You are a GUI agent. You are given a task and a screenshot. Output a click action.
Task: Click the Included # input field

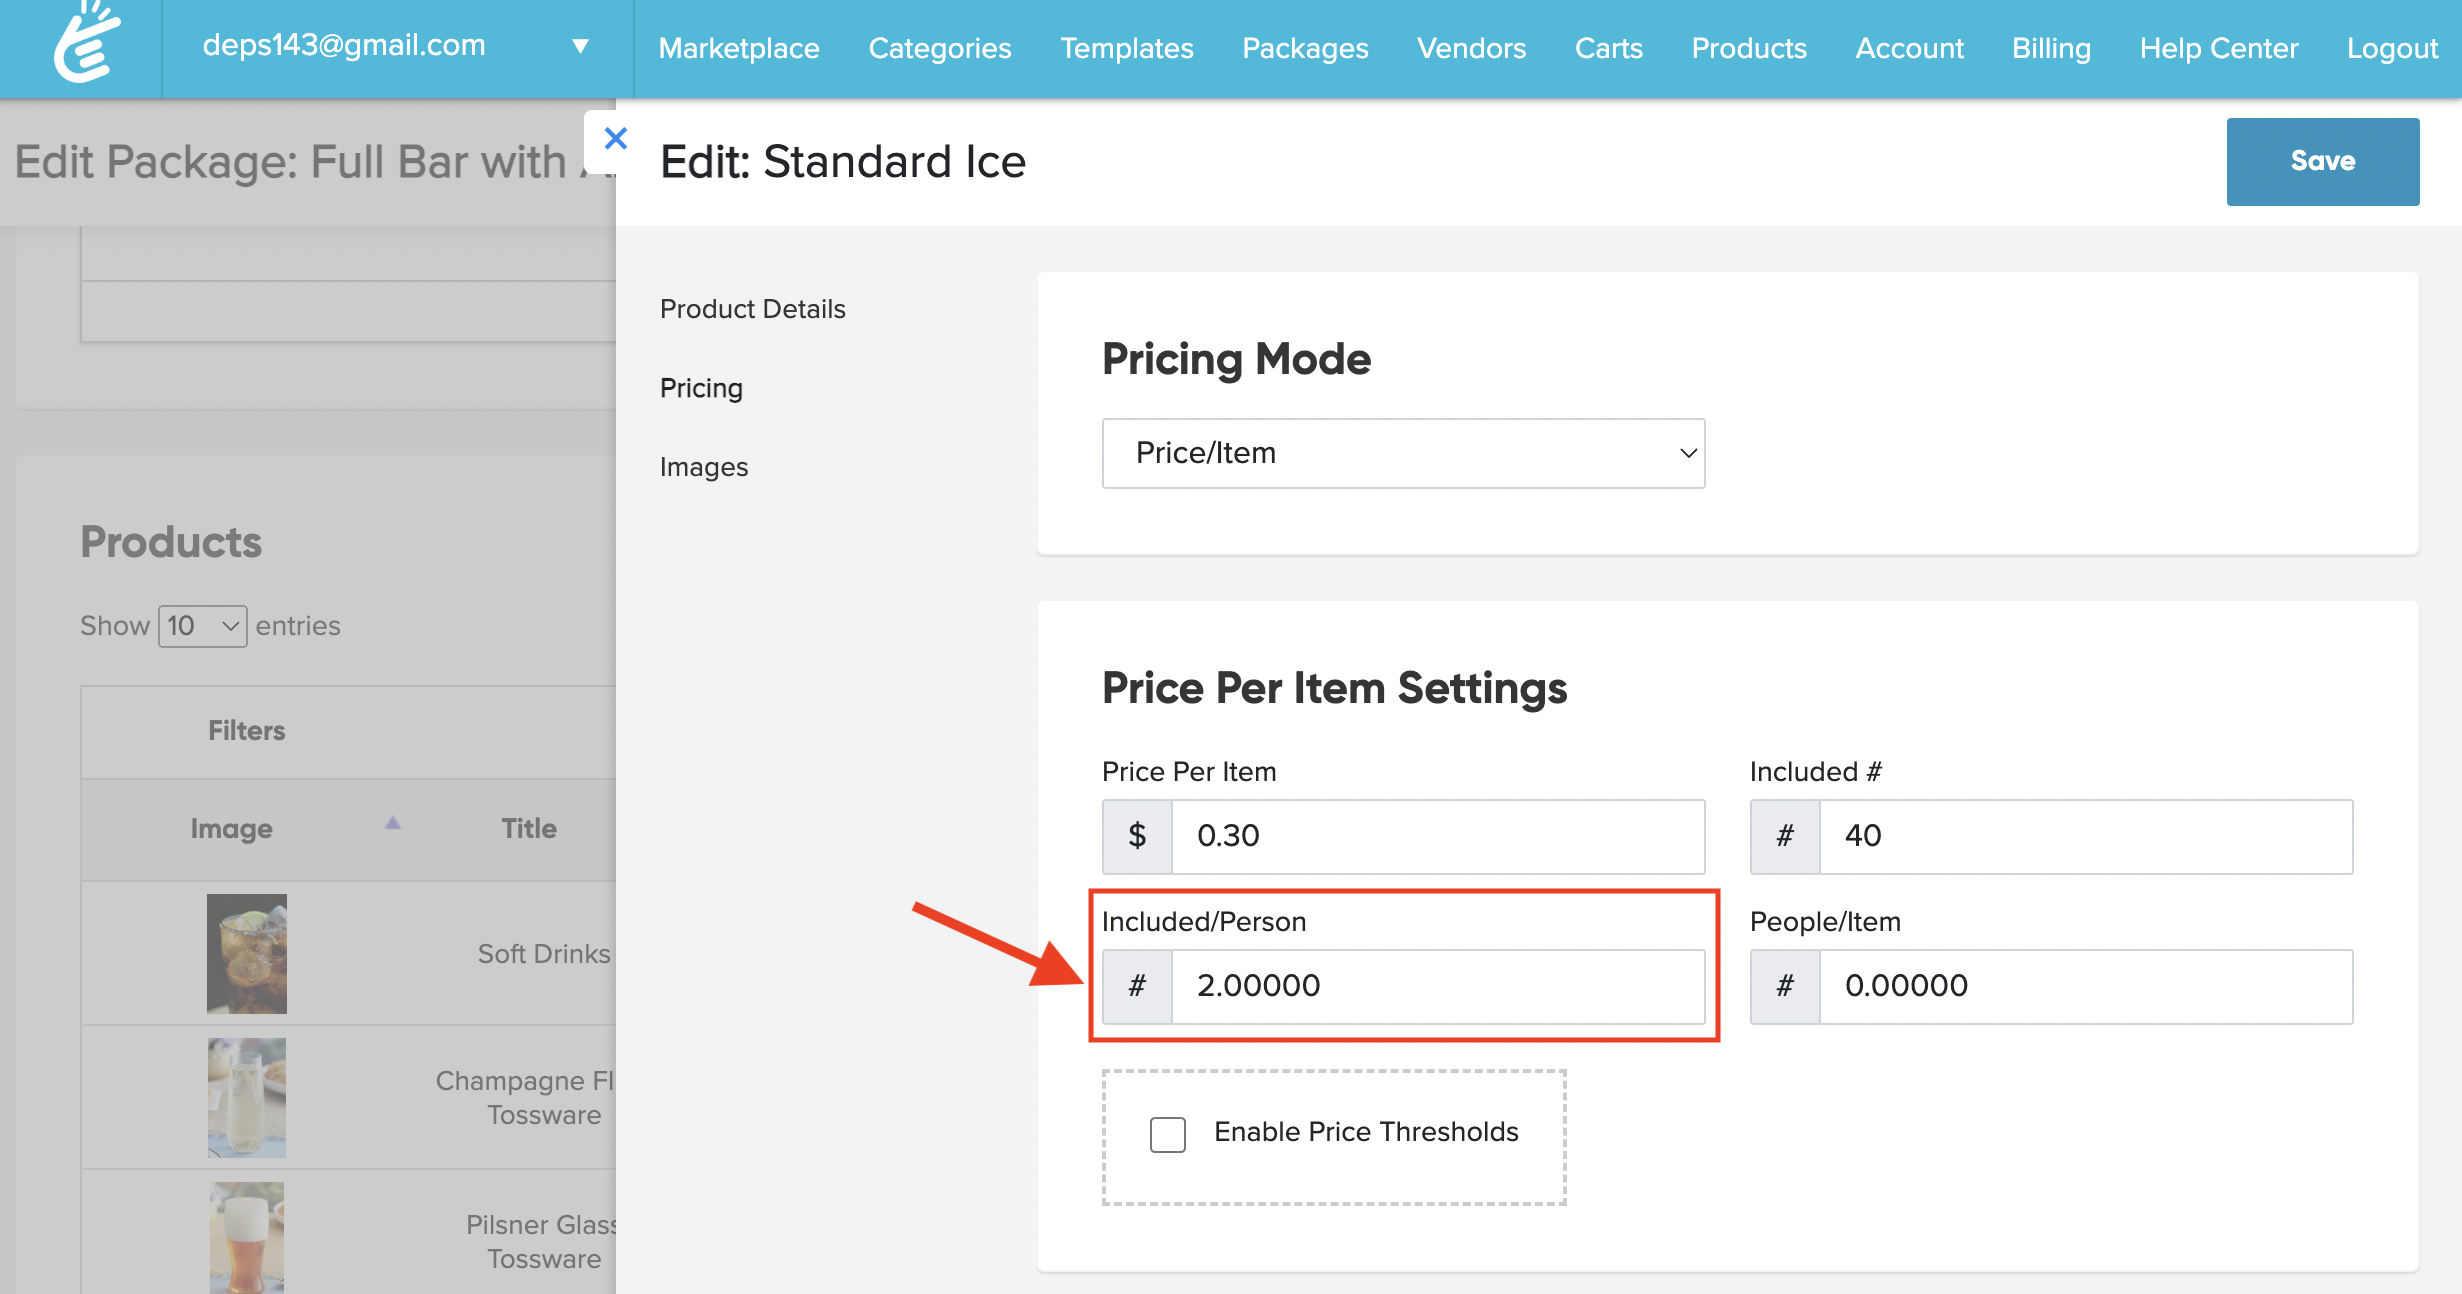(2084, 836)
